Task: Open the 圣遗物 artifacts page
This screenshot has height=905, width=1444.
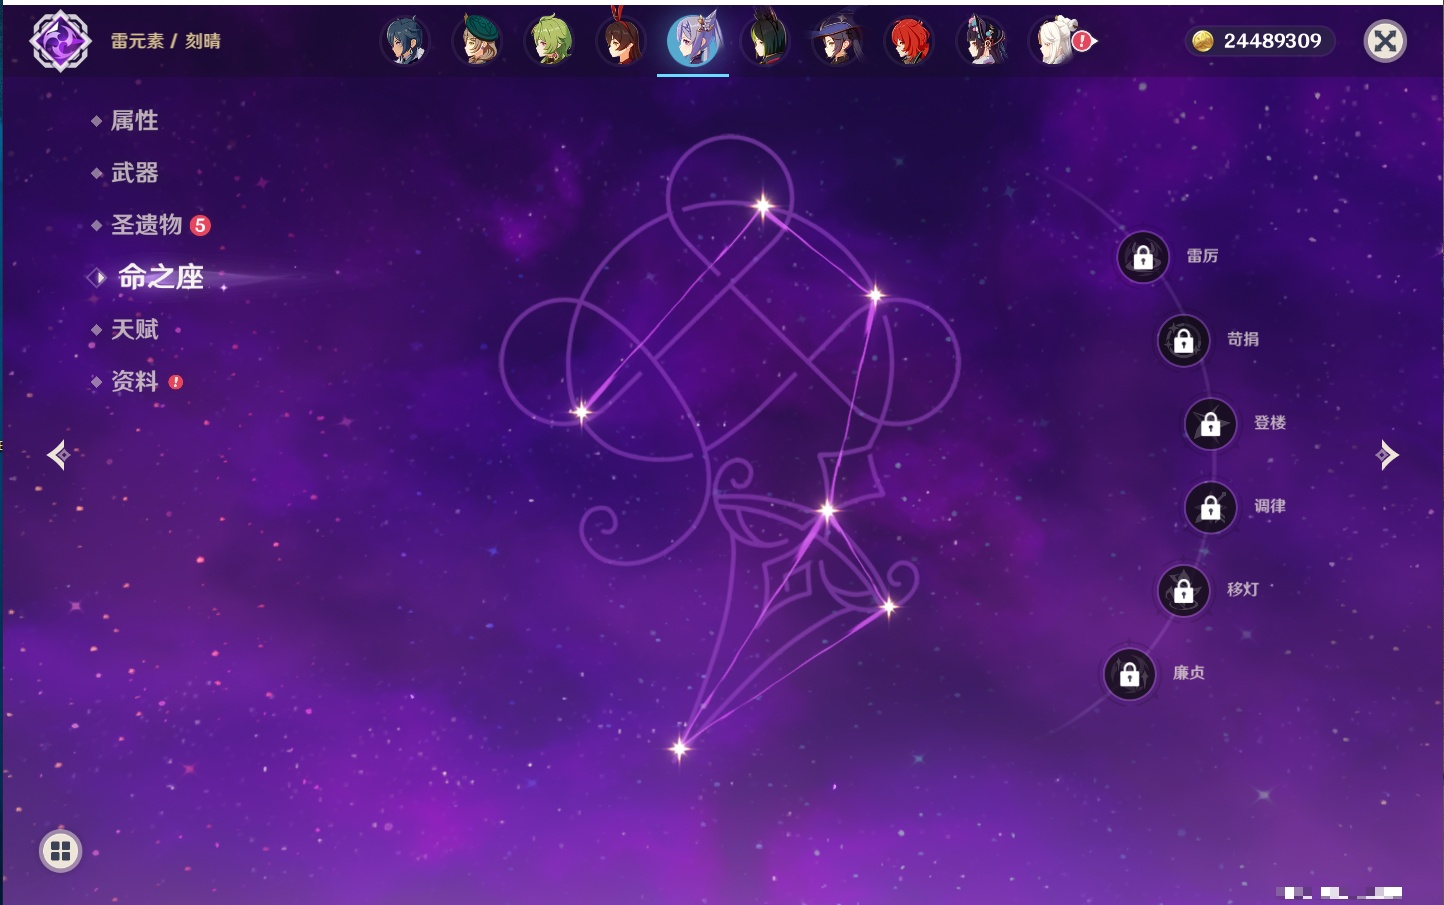Action: tap(147, 225)
